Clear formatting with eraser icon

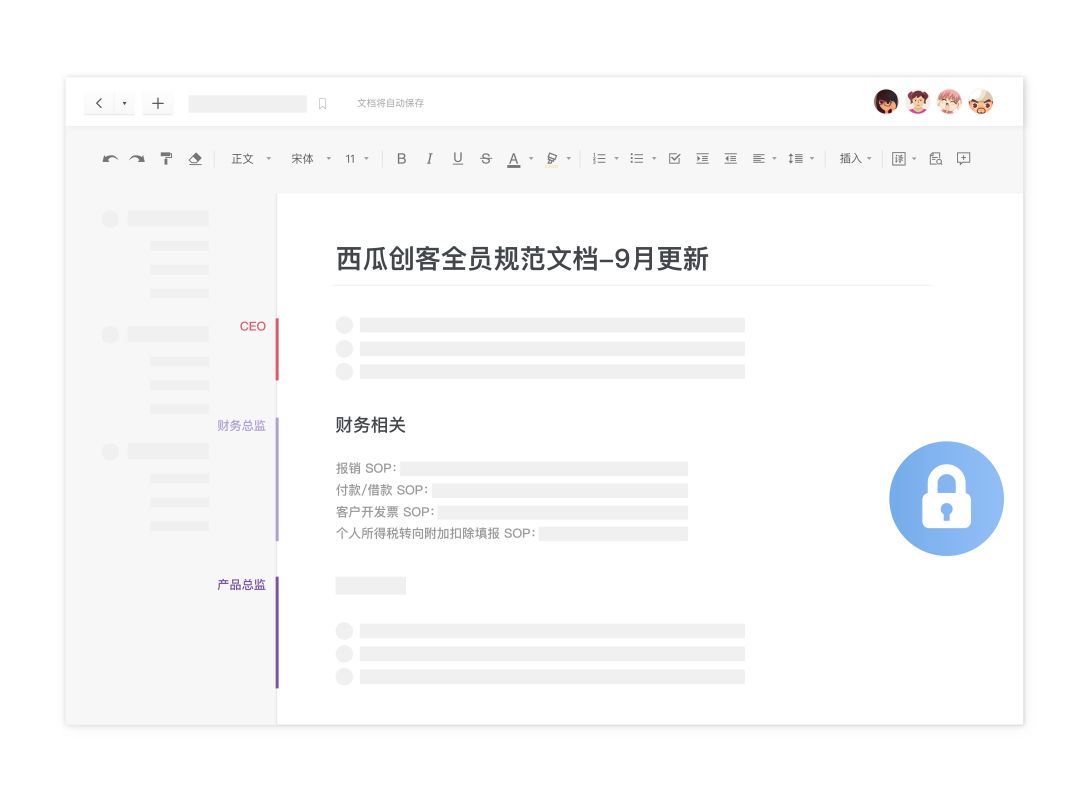[x=195, y=158]
